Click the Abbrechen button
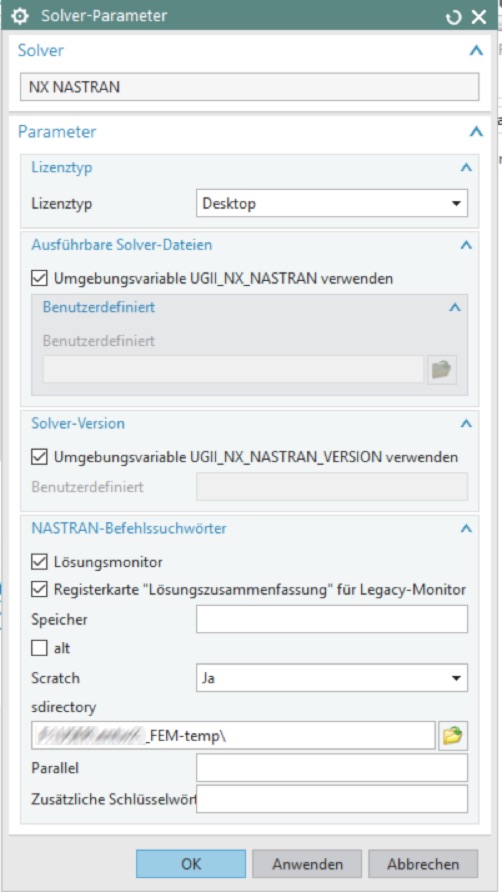Viewport: 502px width, 892px height. click(x=423, y=864)
